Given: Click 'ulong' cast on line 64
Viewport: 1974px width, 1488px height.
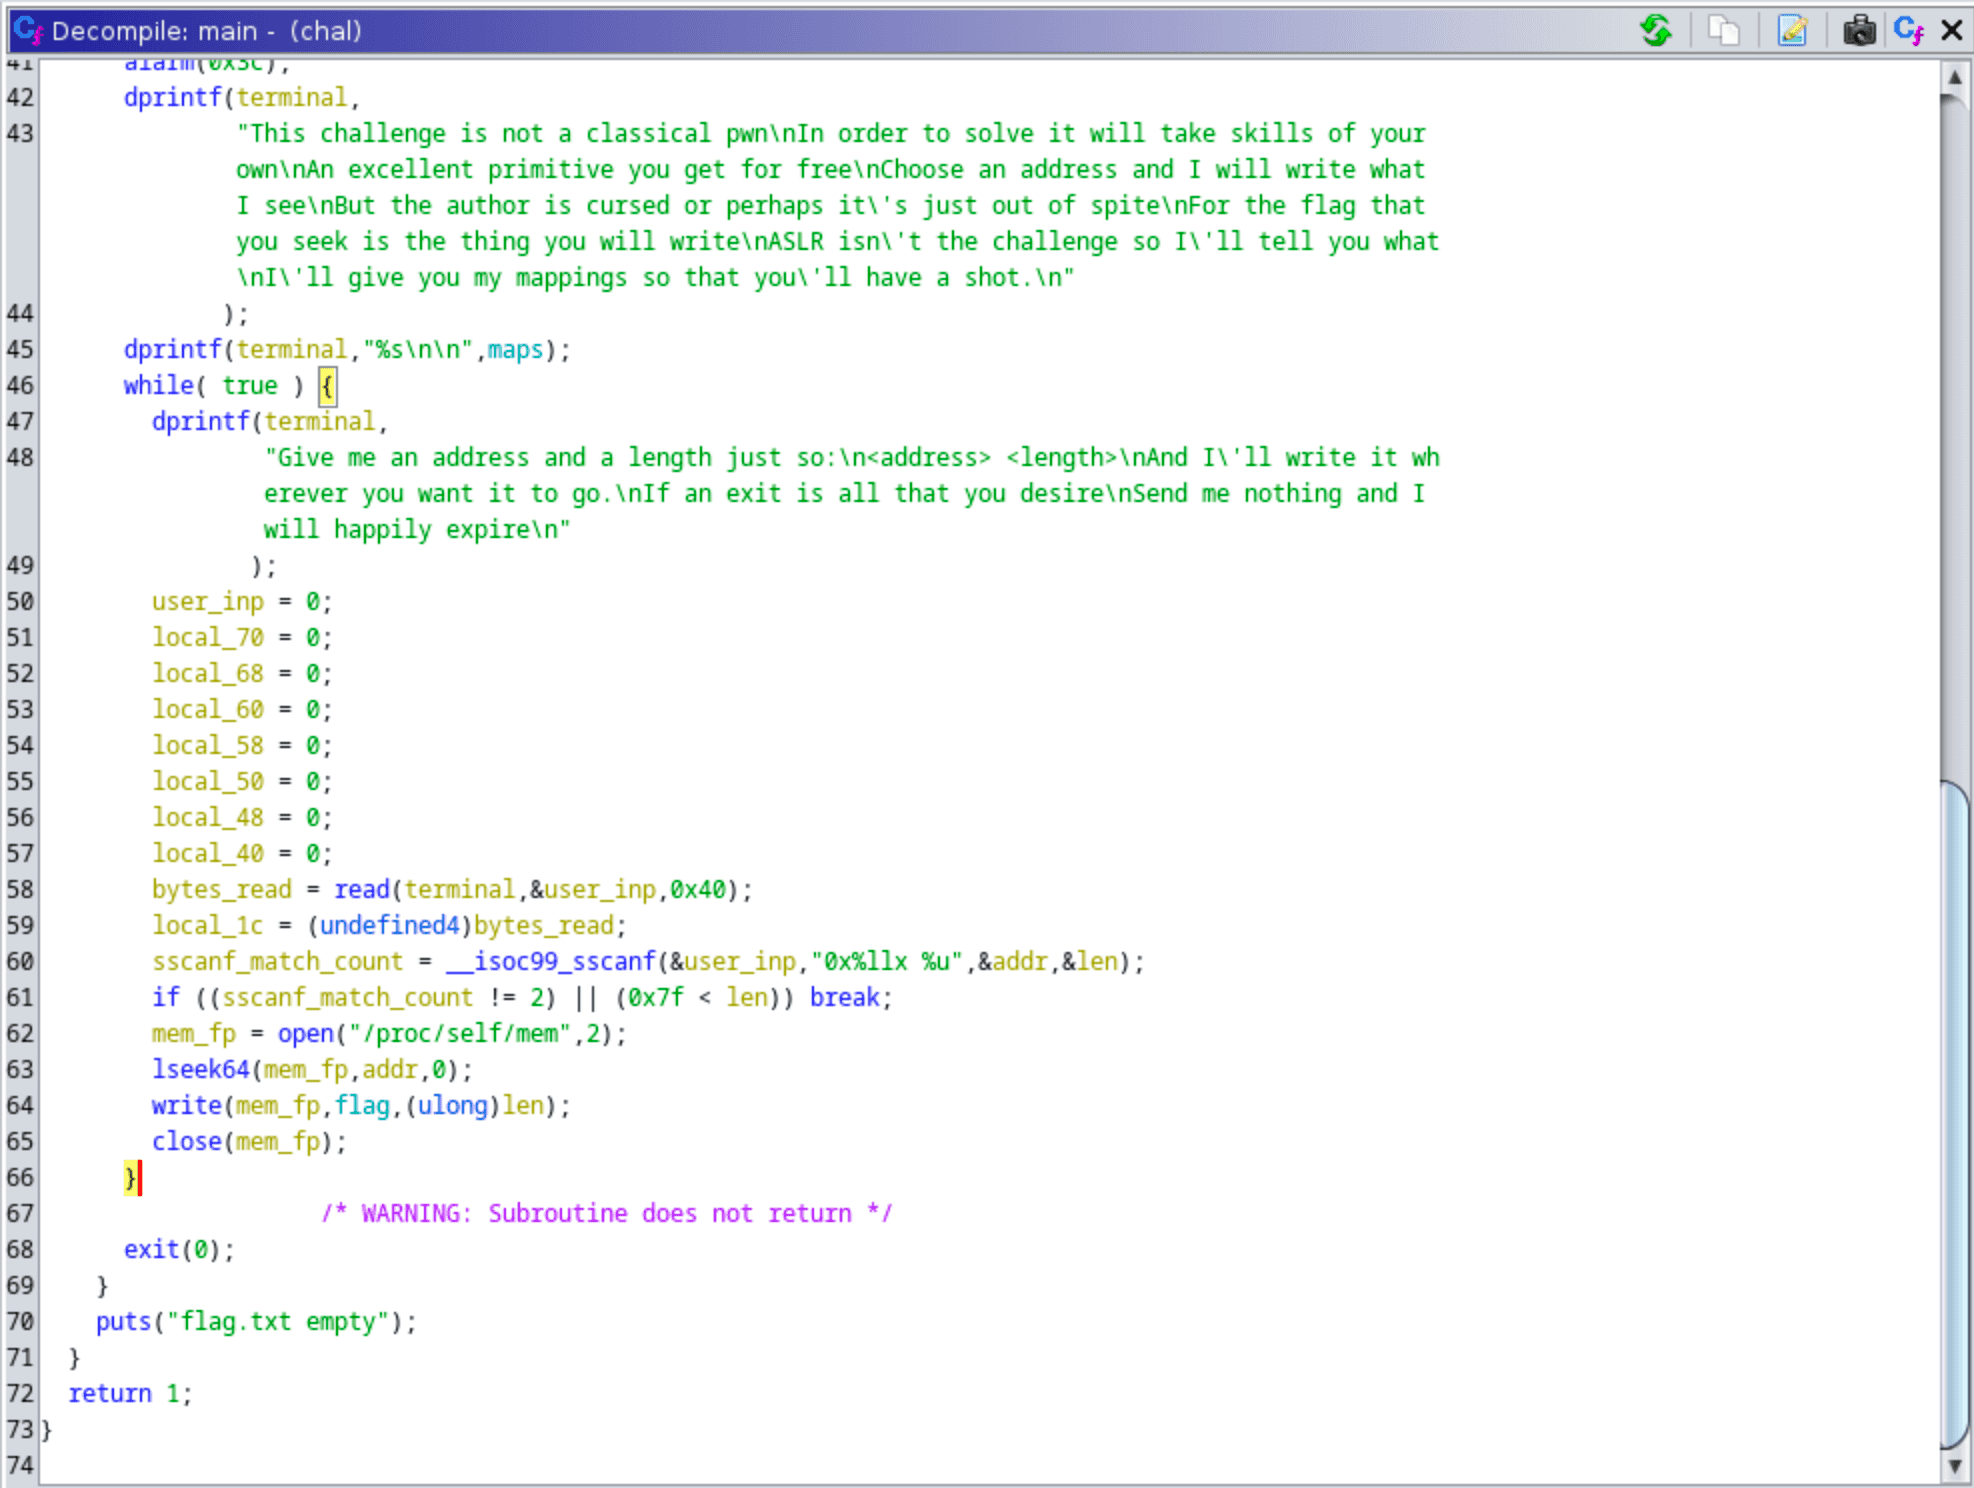Looking at the screenshot, I should [x=453, y=1106].
